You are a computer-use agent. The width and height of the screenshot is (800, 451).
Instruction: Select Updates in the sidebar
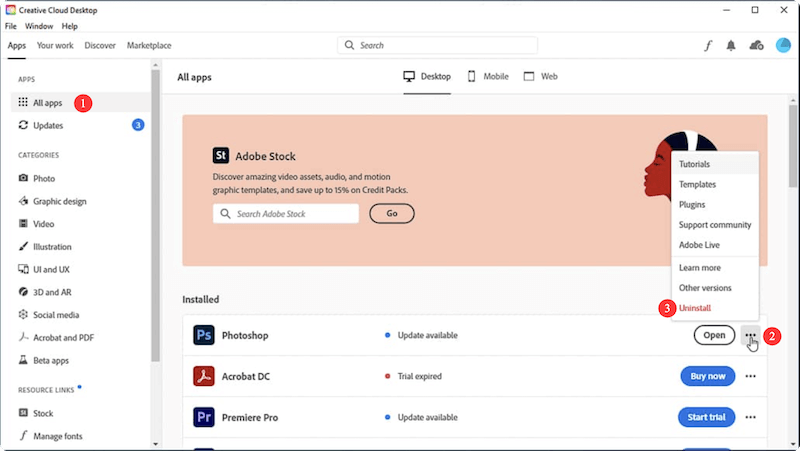point(47,125)
